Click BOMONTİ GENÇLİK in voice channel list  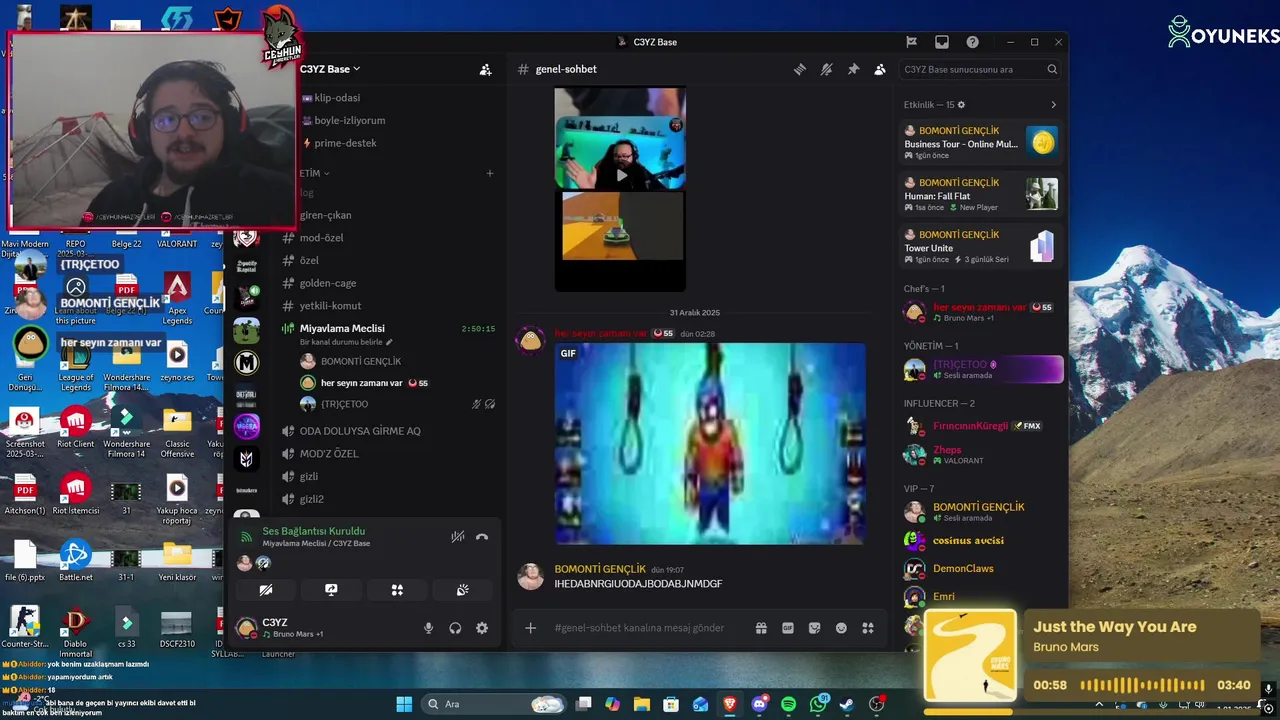pos(360,361)
